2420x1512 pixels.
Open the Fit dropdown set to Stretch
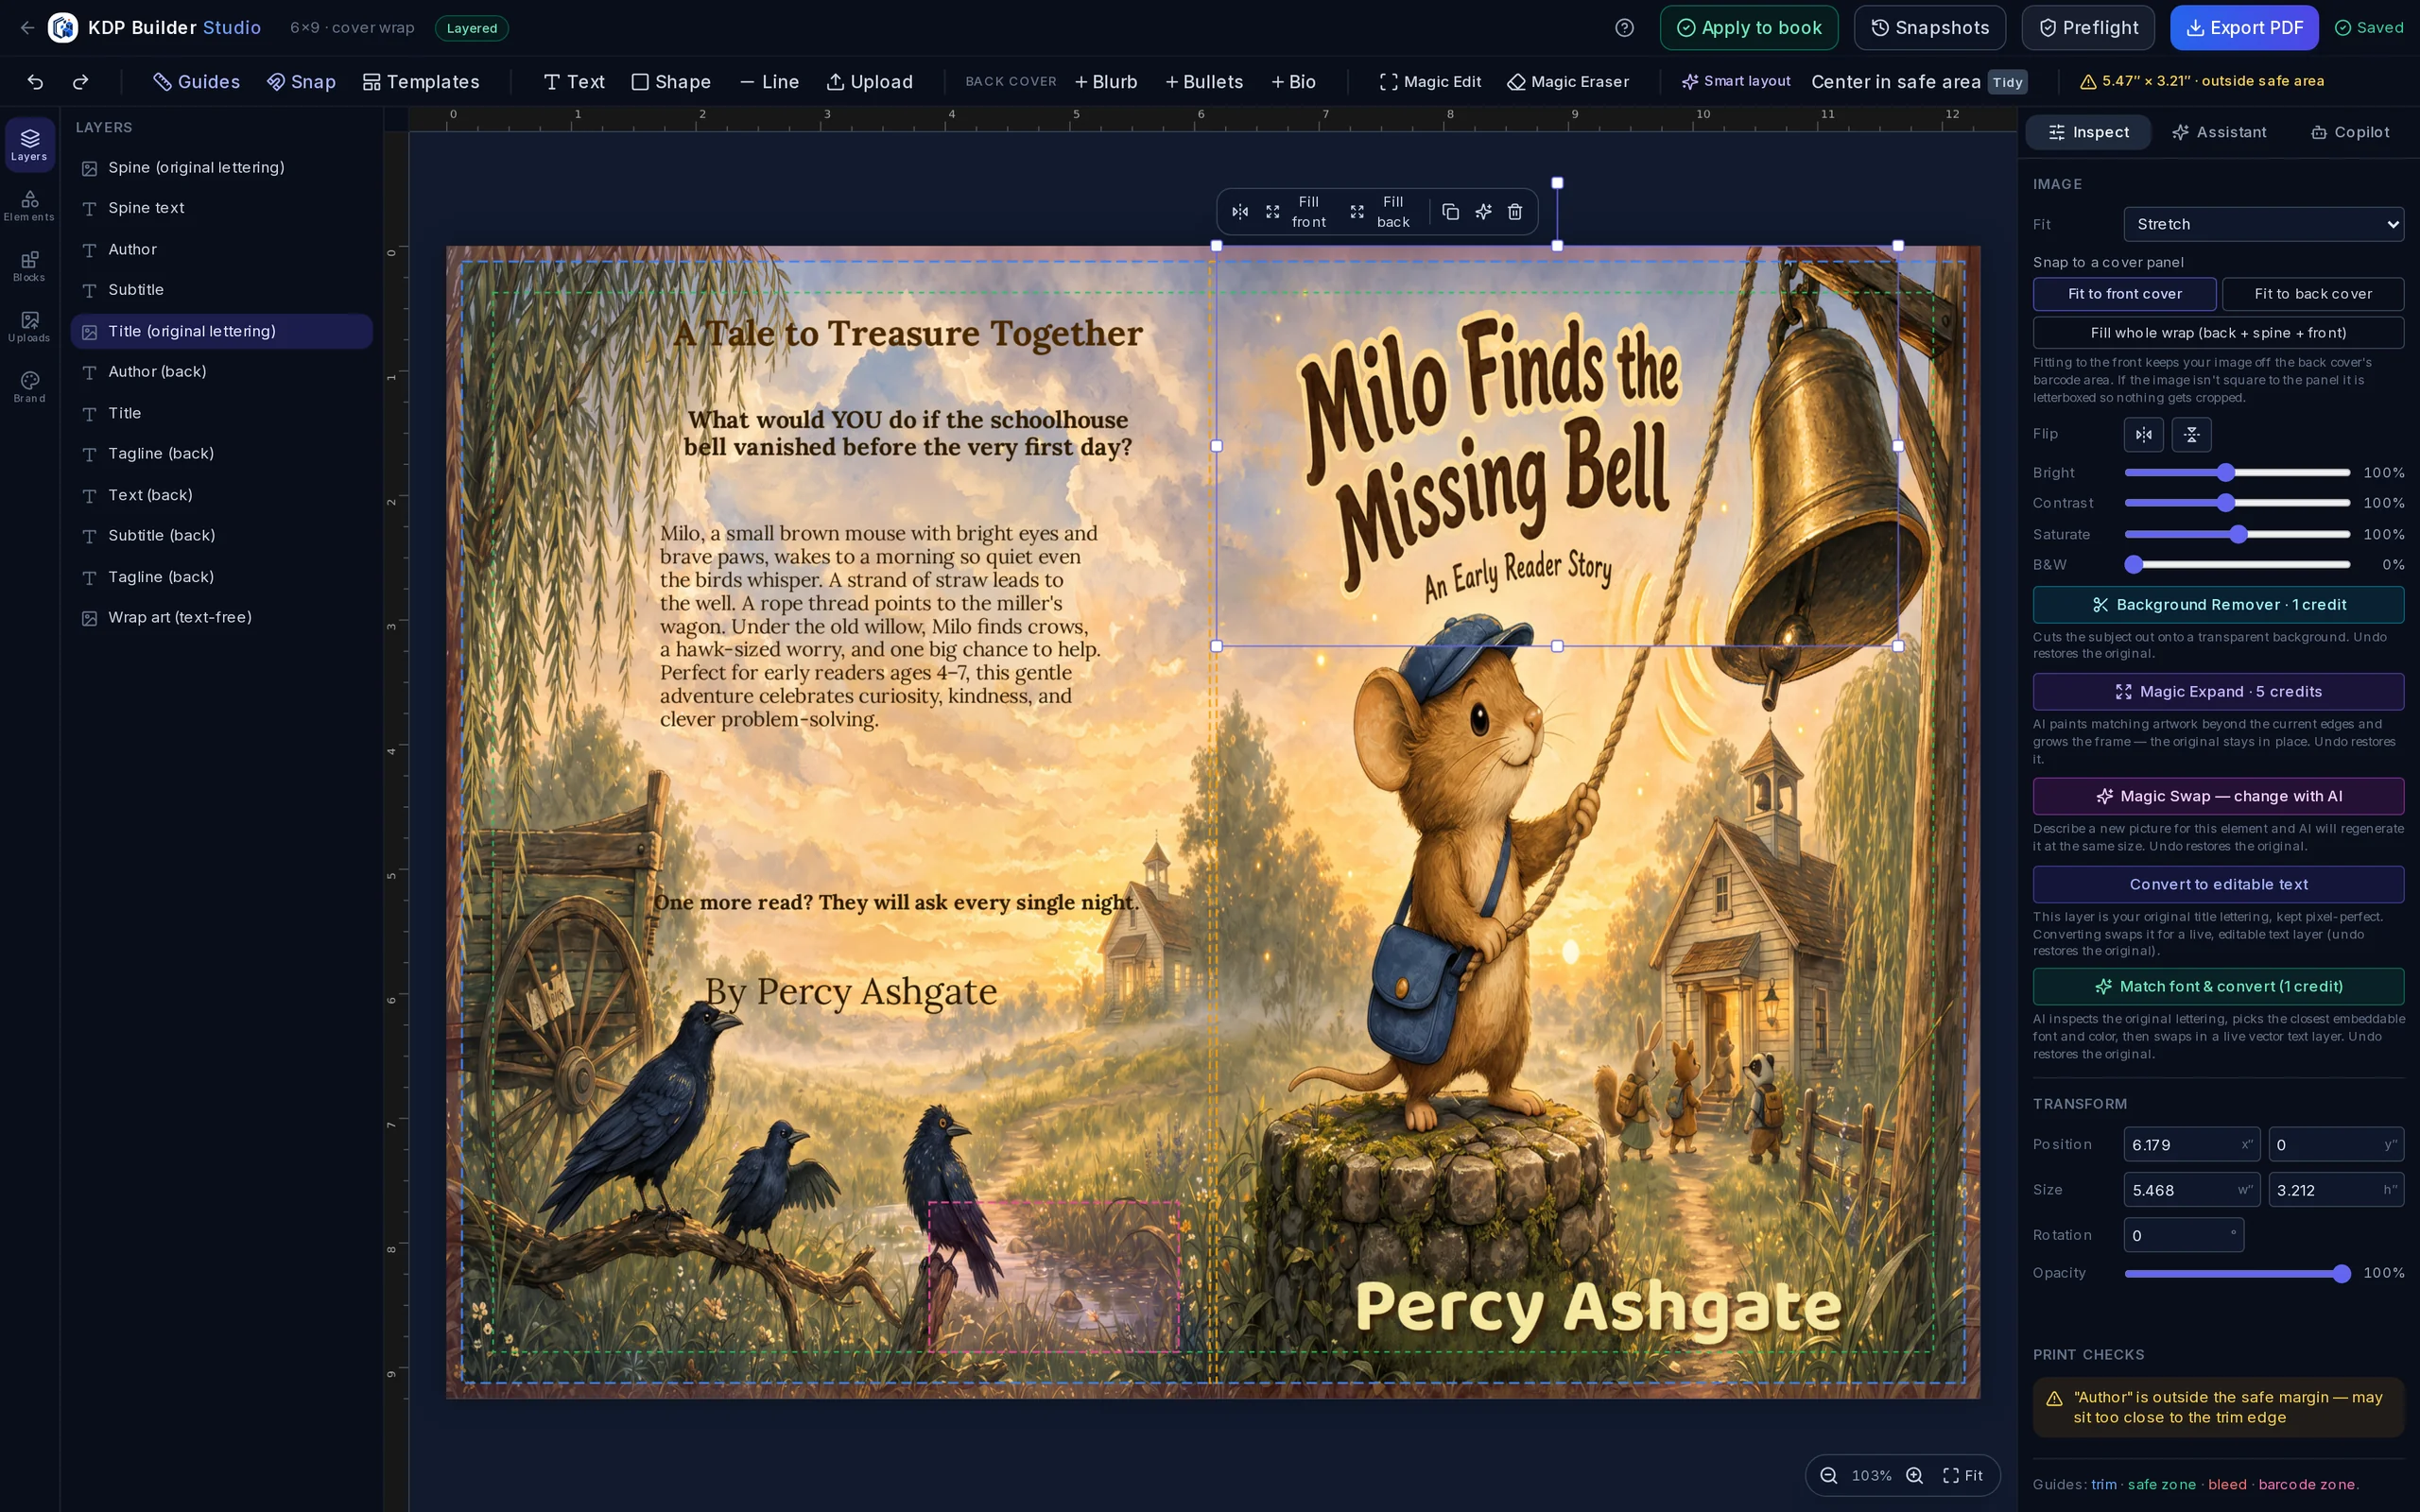2263,224
